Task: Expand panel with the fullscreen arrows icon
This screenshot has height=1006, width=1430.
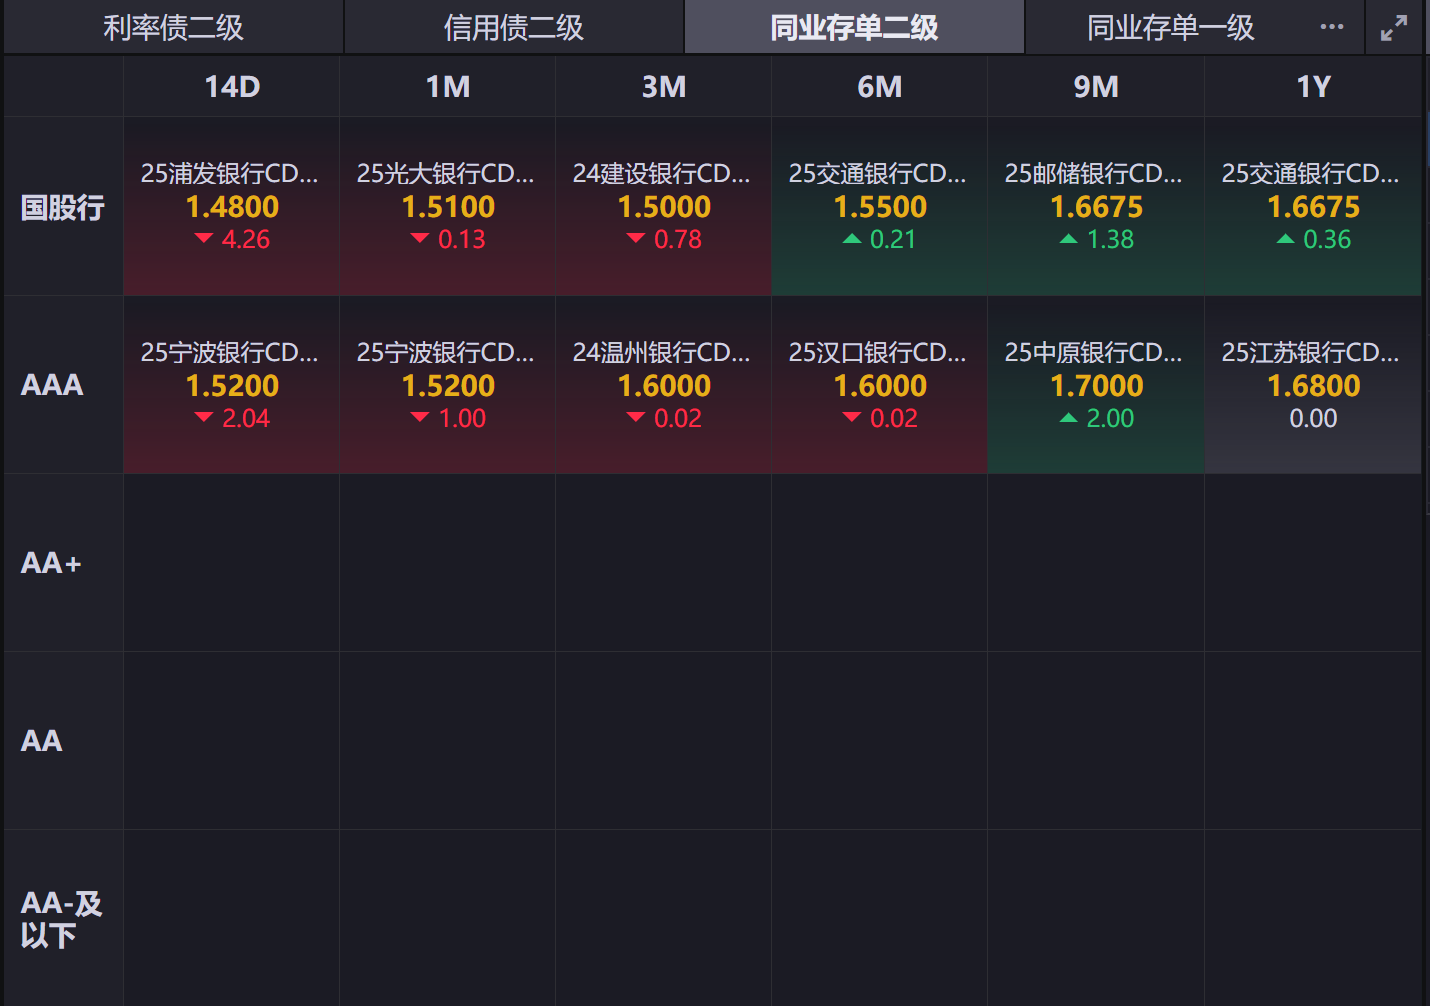Action: coord(1394,28)
